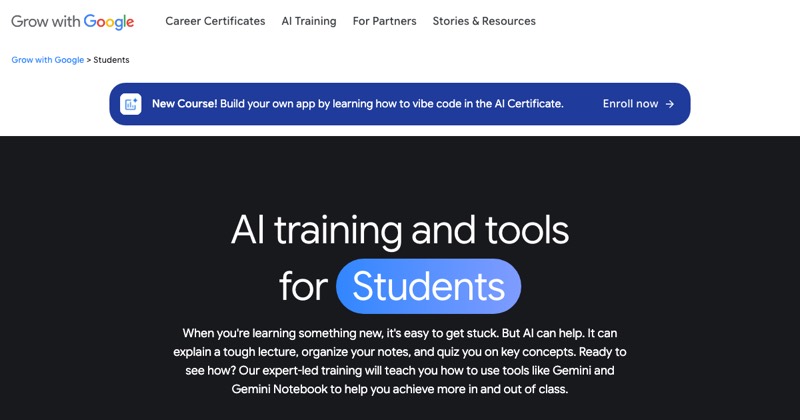Click the New Course banner message text
This screenshot has width=800, height=420.
coord(358,104)
